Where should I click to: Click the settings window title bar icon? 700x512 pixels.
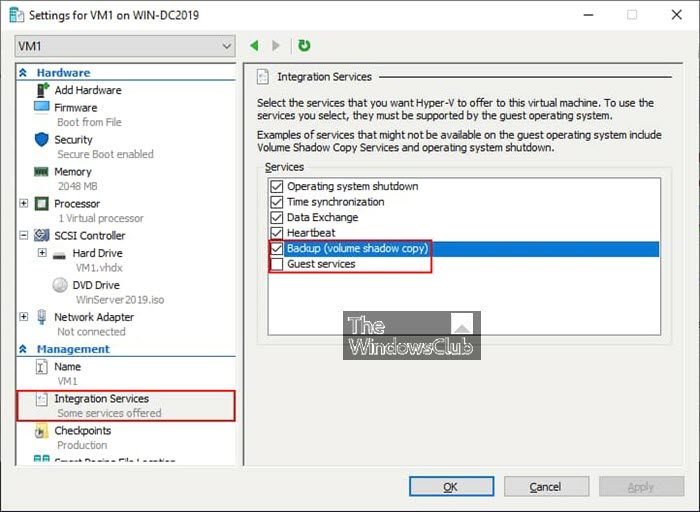pos(16,15)
